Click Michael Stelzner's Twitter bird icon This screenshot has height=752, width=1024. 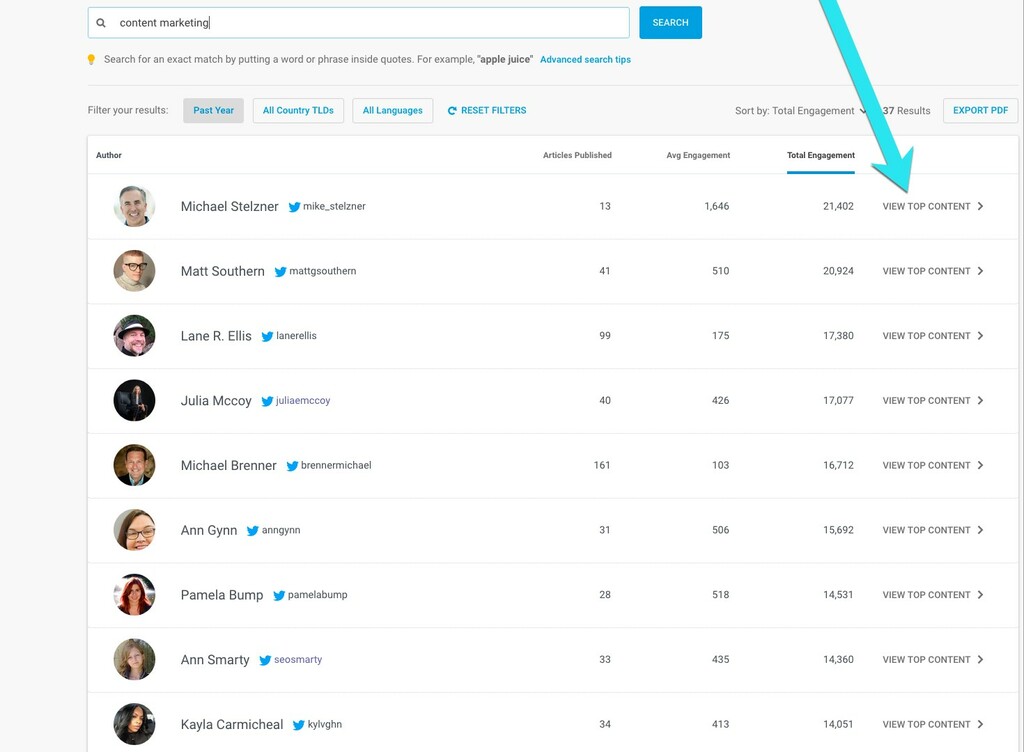click(x=294, y=207)
